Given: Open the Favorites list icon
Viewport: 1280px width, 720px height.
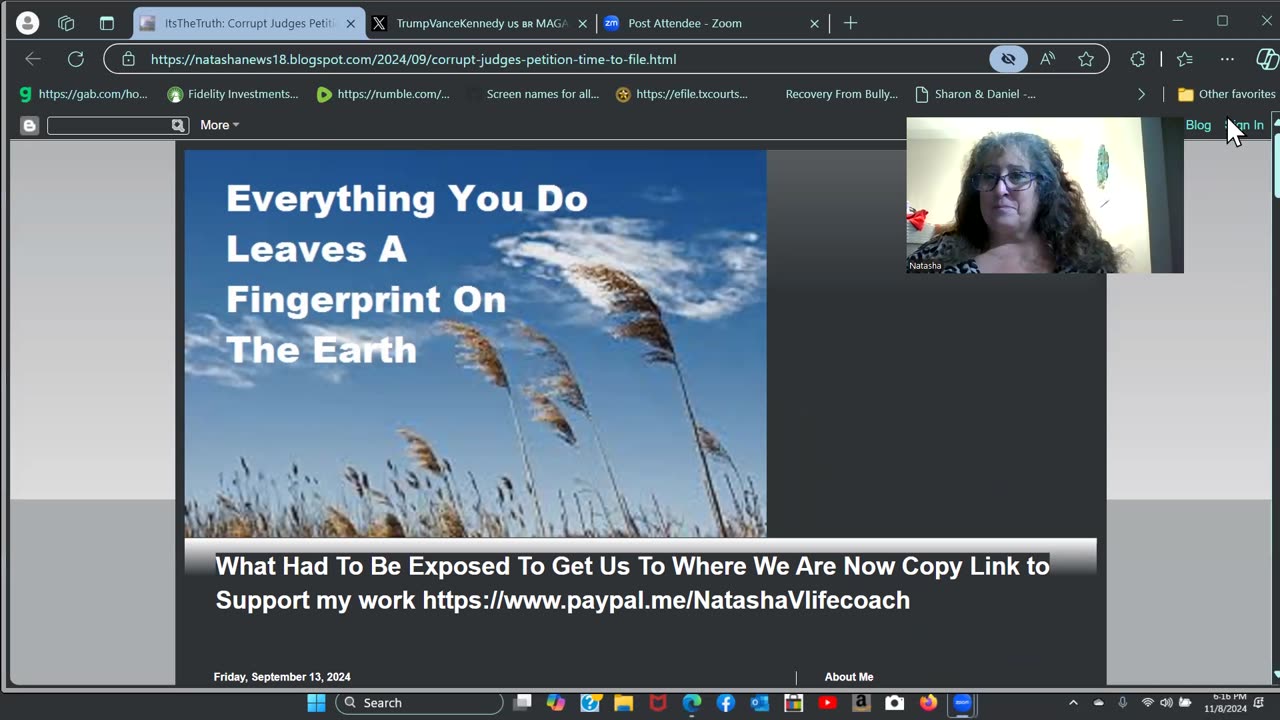Looking at the screenshot, I should (x=1185, y=59).
